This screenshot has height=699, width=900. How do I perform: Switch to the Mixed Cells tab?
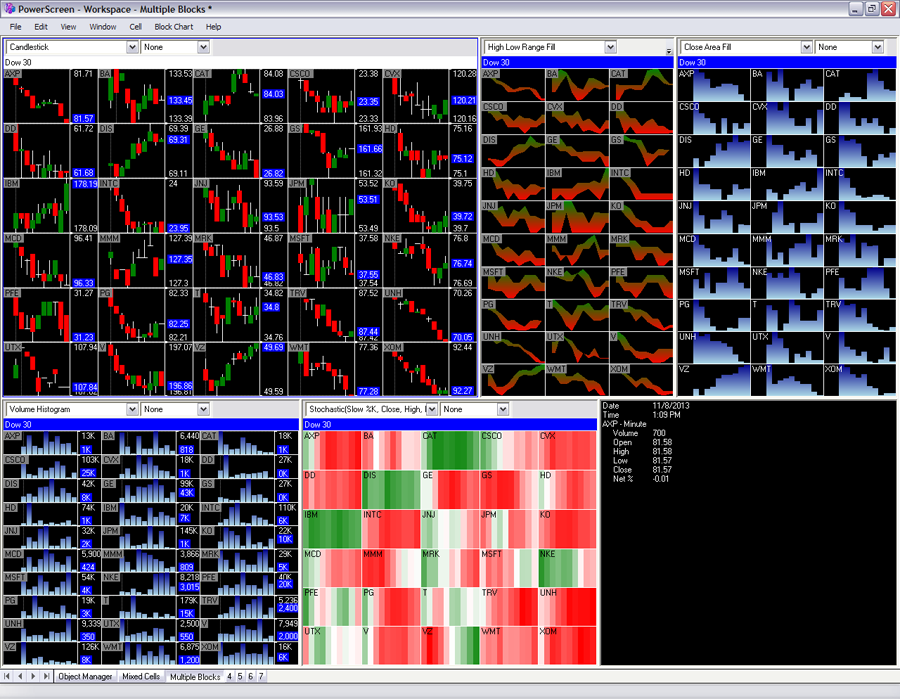[x=141, y=677]
